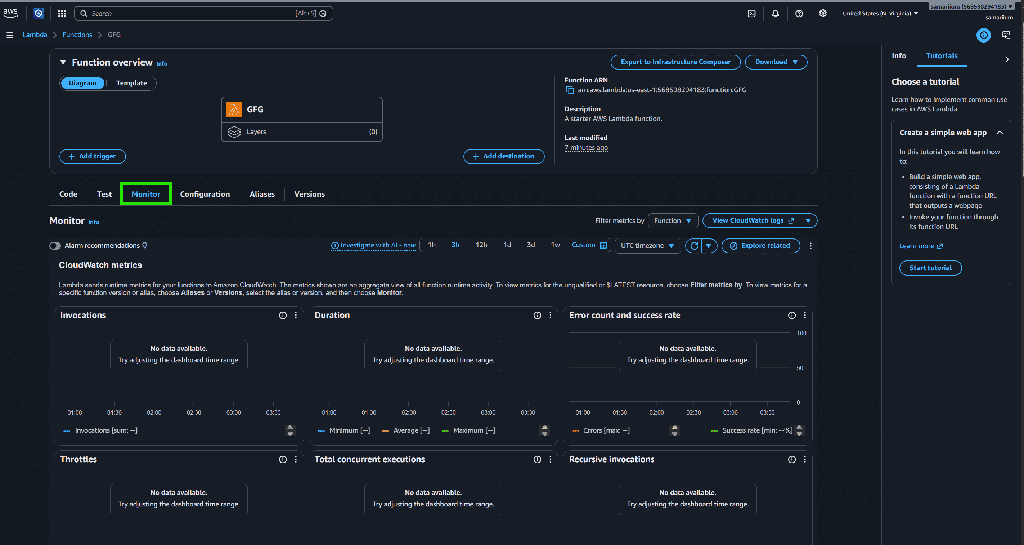
Task: Copy the Function ARN
Action: tap(569, 90)
